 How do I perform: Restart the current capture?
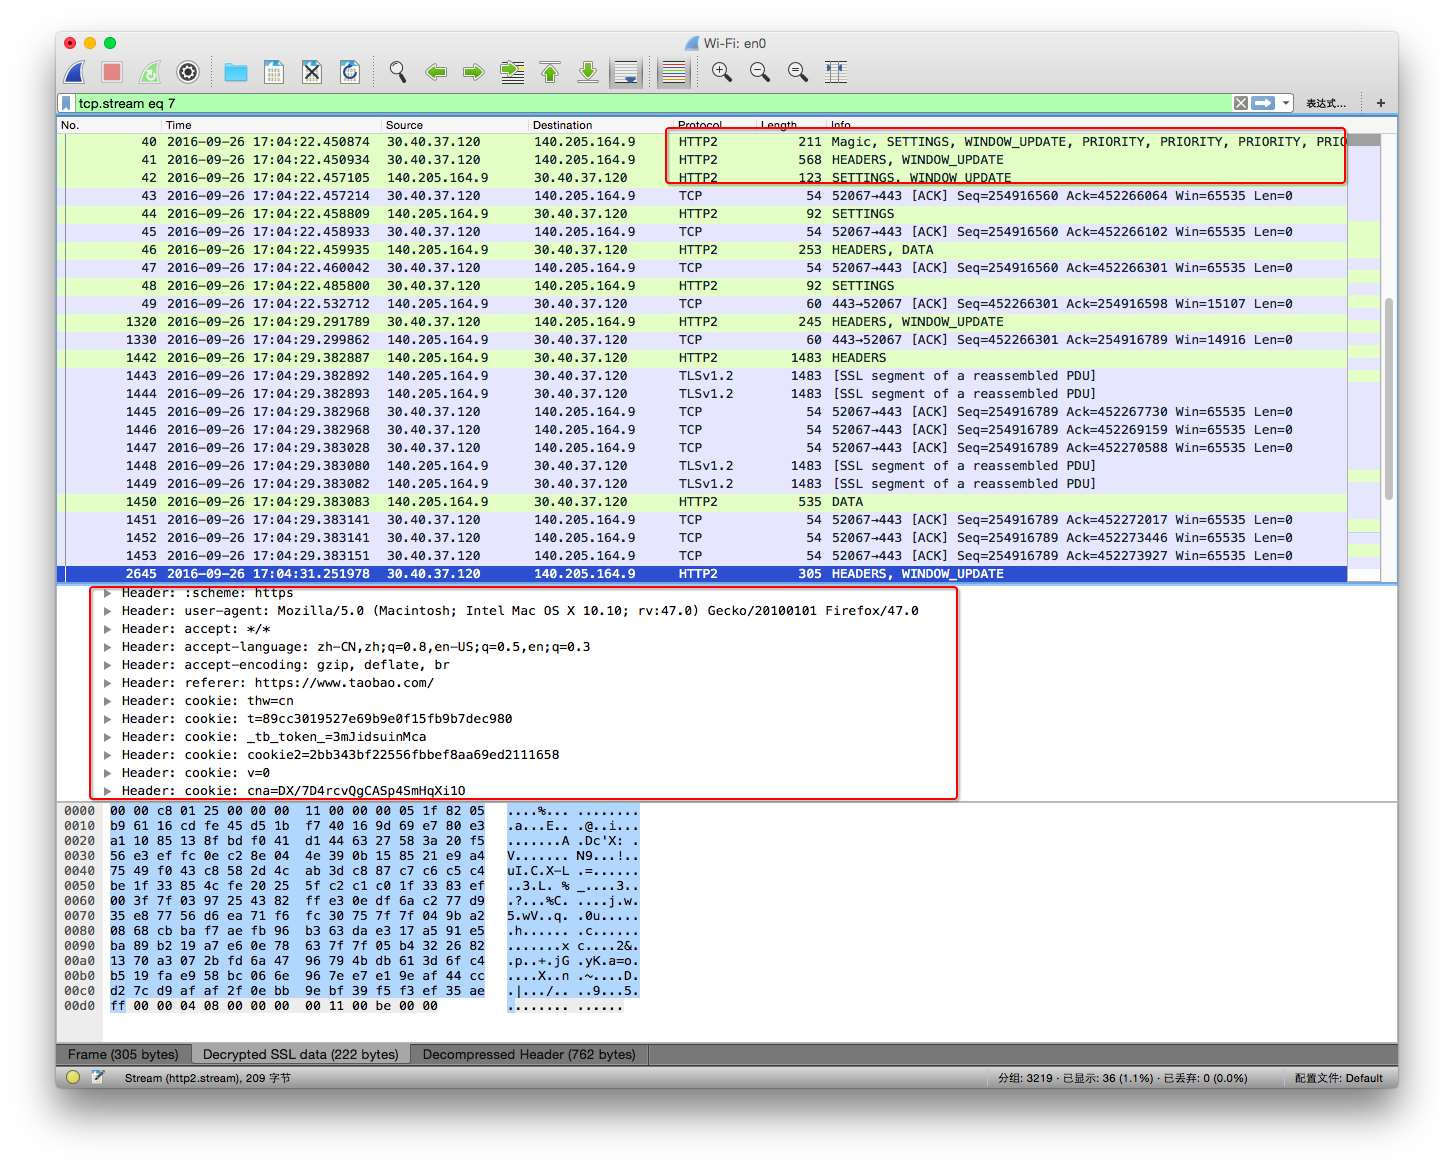150,72
